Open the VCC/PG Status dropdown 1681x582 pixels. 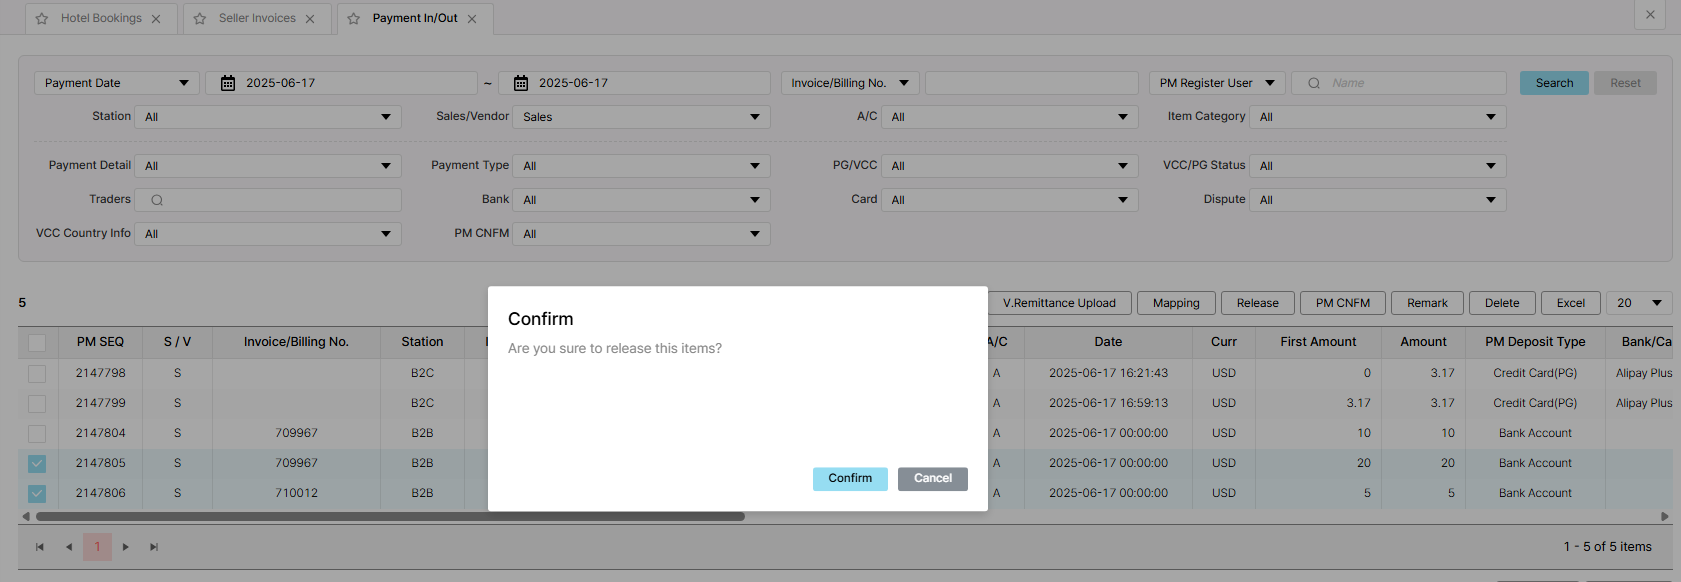point(1378,166)
